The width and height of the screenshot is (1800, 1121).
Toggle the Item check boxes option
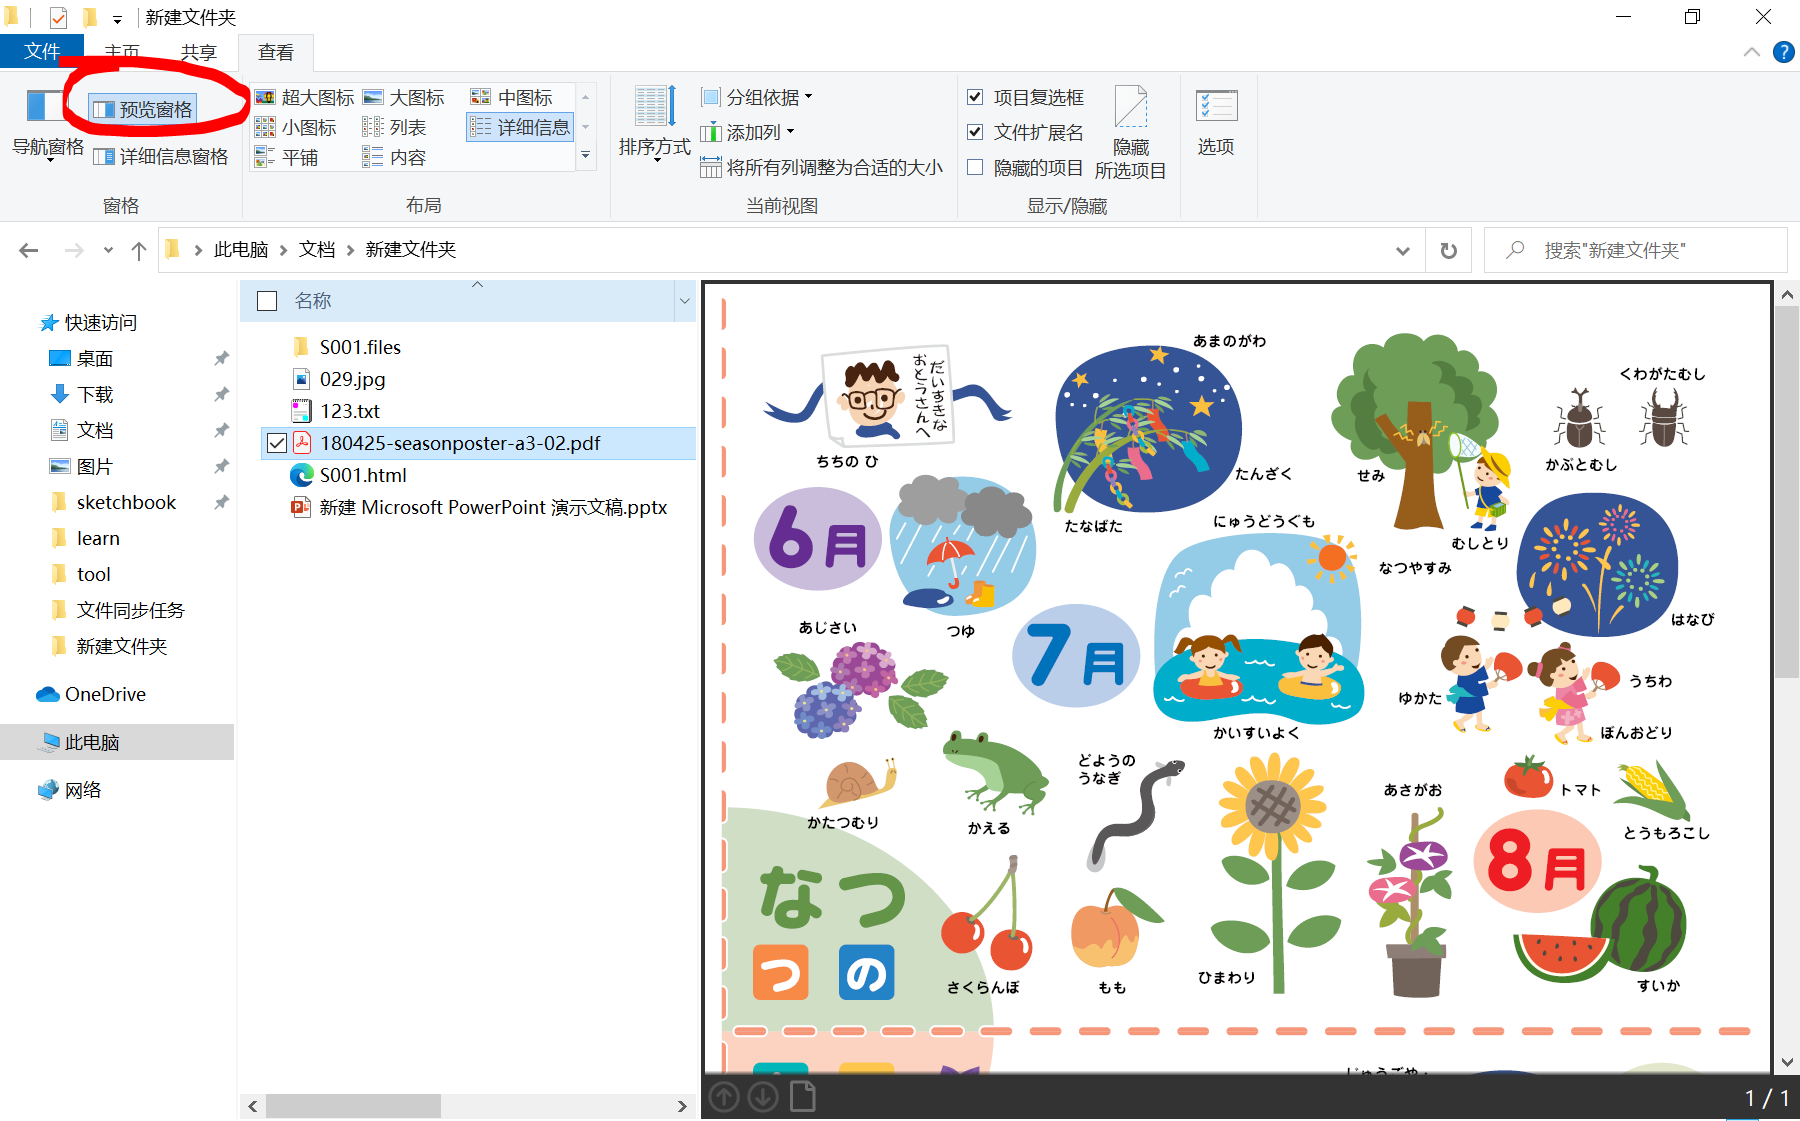click(x=975, y=97)
